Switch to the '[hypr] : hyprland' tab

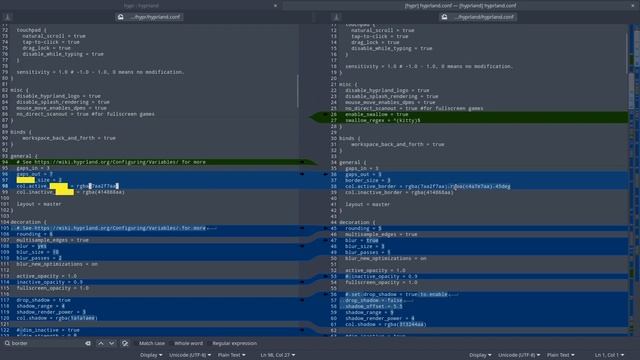[x=141, y=6]
